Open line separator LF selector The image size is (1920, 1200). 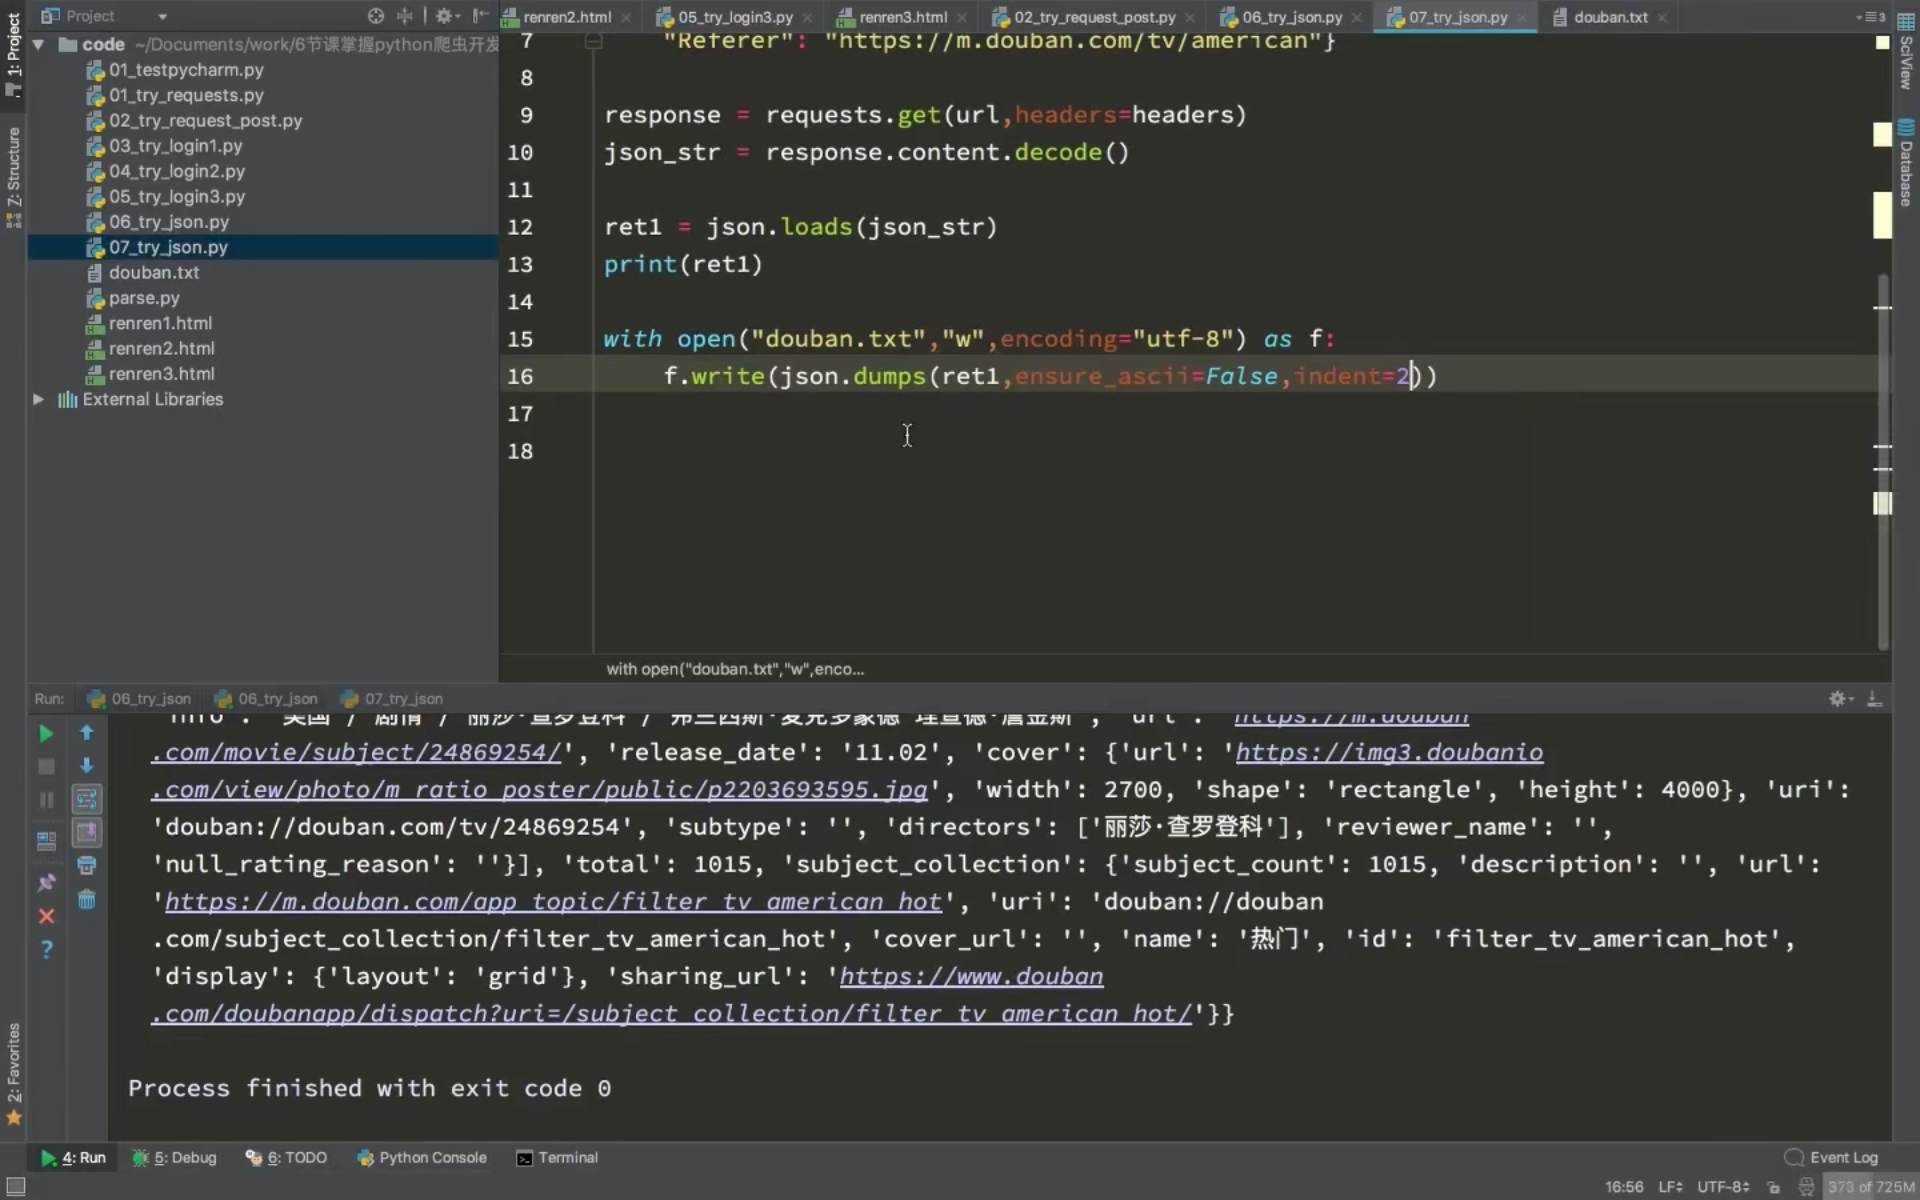[x=1670, y=1187]
